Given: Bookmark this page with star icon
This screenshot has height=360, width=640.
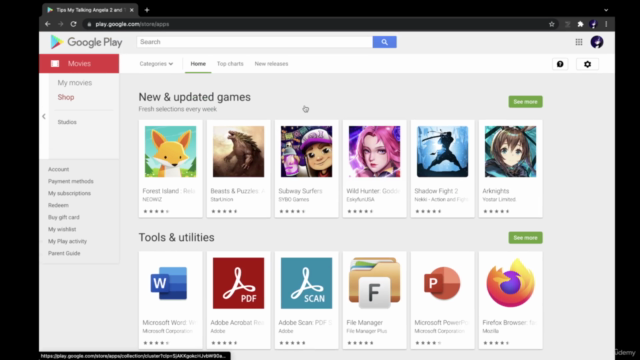Looking at the screenshot, I should (552, 24).
